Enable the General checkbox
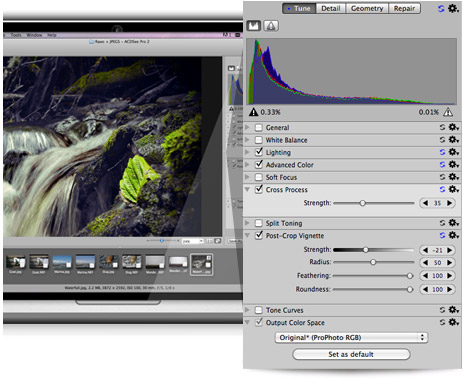463x381 pixels. pos(259,128)
